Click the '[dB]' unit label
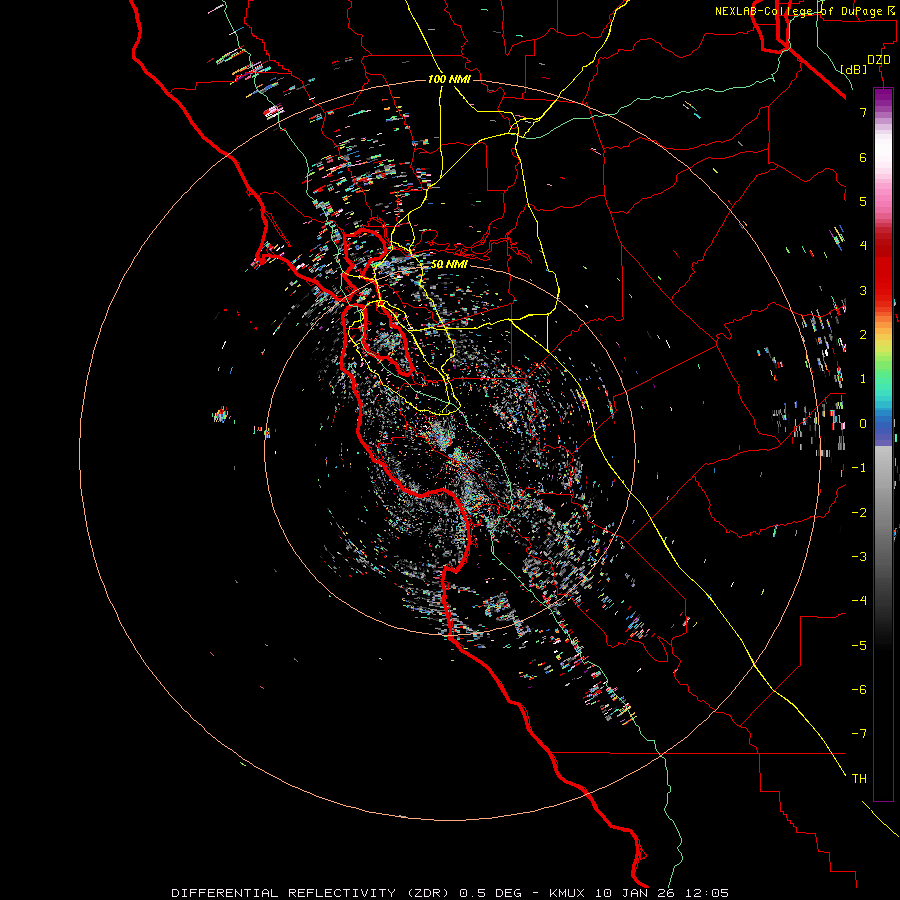900x900 pixels. (x=854, y=70)
